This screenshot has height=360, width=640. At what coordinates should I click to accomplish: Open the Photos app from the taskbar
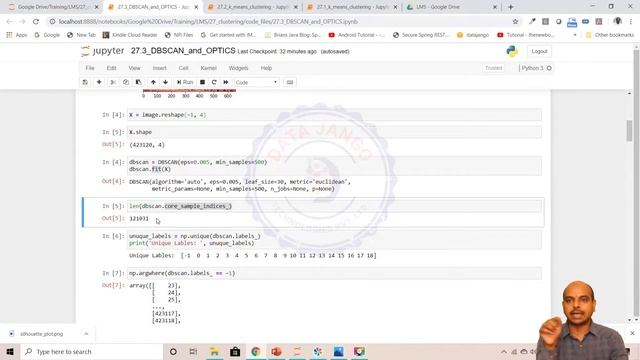[x=338, y=351]
